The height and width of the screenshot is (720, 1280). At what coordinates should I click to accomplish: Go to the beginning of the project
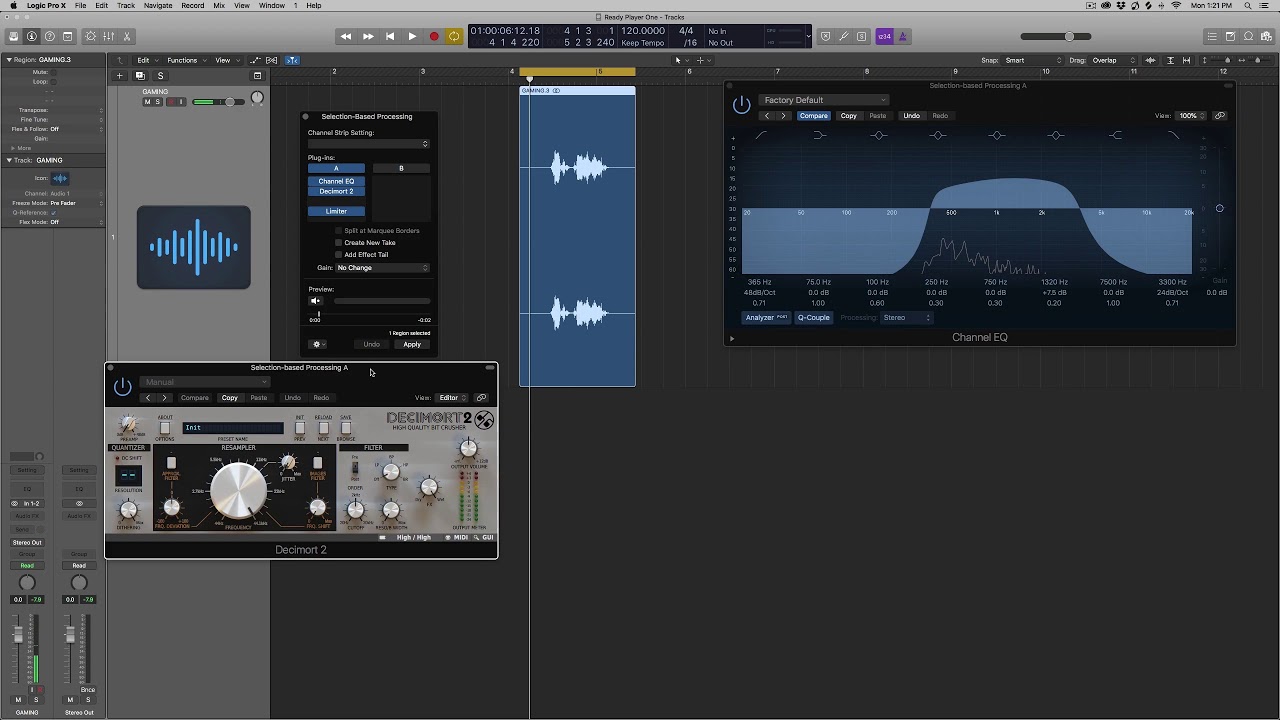point(390,37)
